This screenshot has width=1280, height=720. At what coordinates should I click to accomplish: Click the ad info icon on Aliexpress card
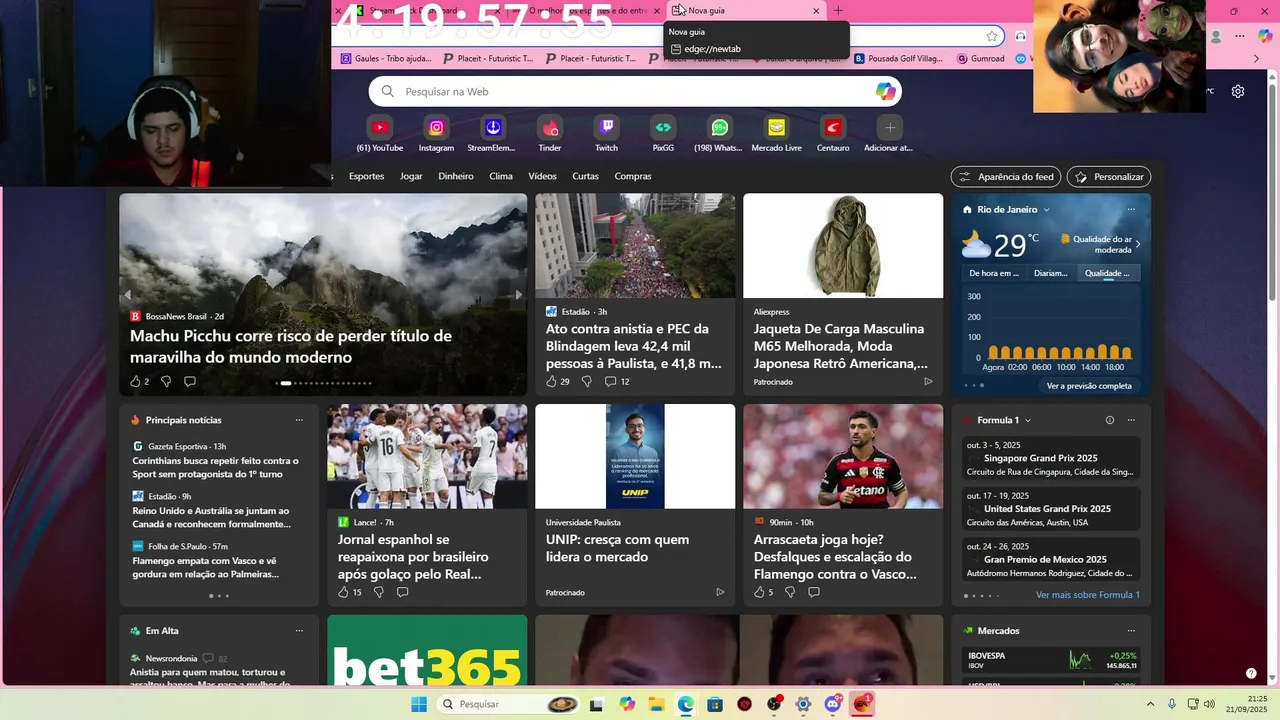(x=928, y=381)
